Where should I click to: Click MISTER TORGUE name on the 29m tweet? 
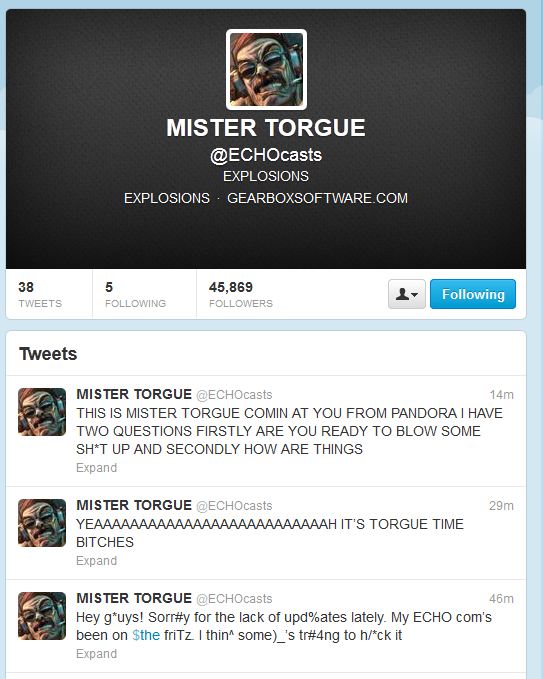click(134, 505)
